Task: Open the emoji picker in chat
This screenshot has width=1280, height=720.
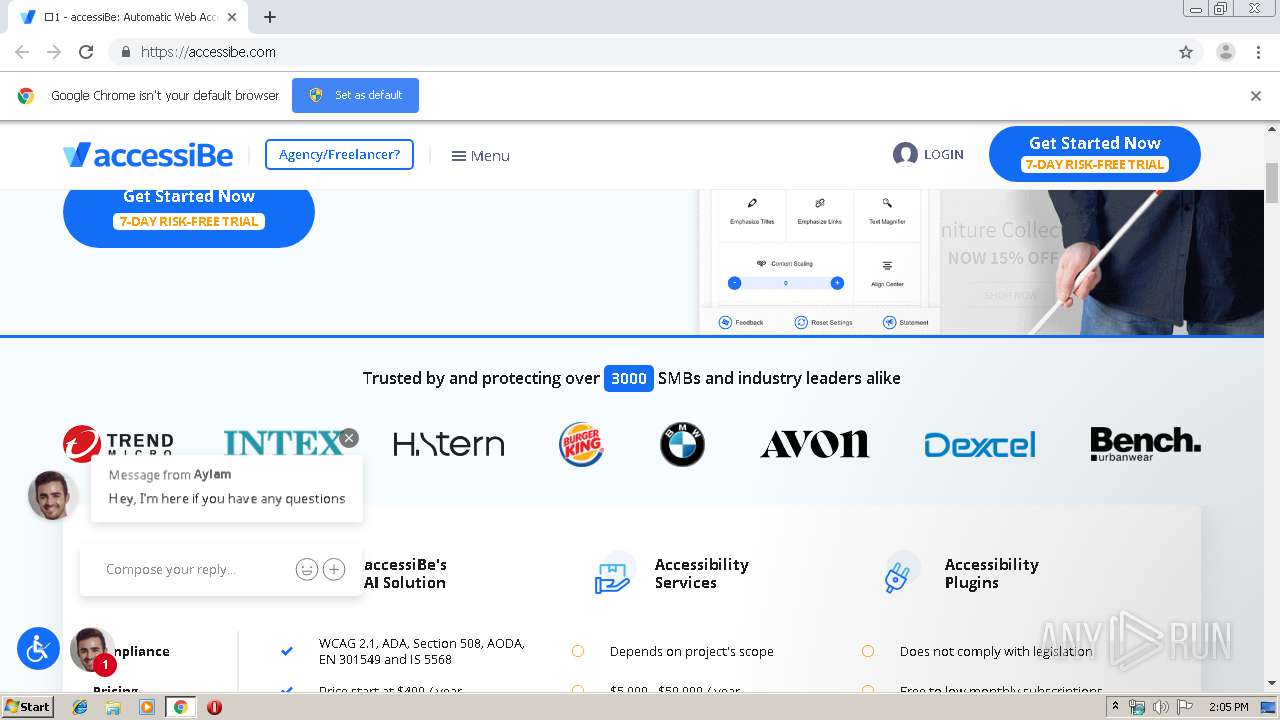Action: point(306,569)
